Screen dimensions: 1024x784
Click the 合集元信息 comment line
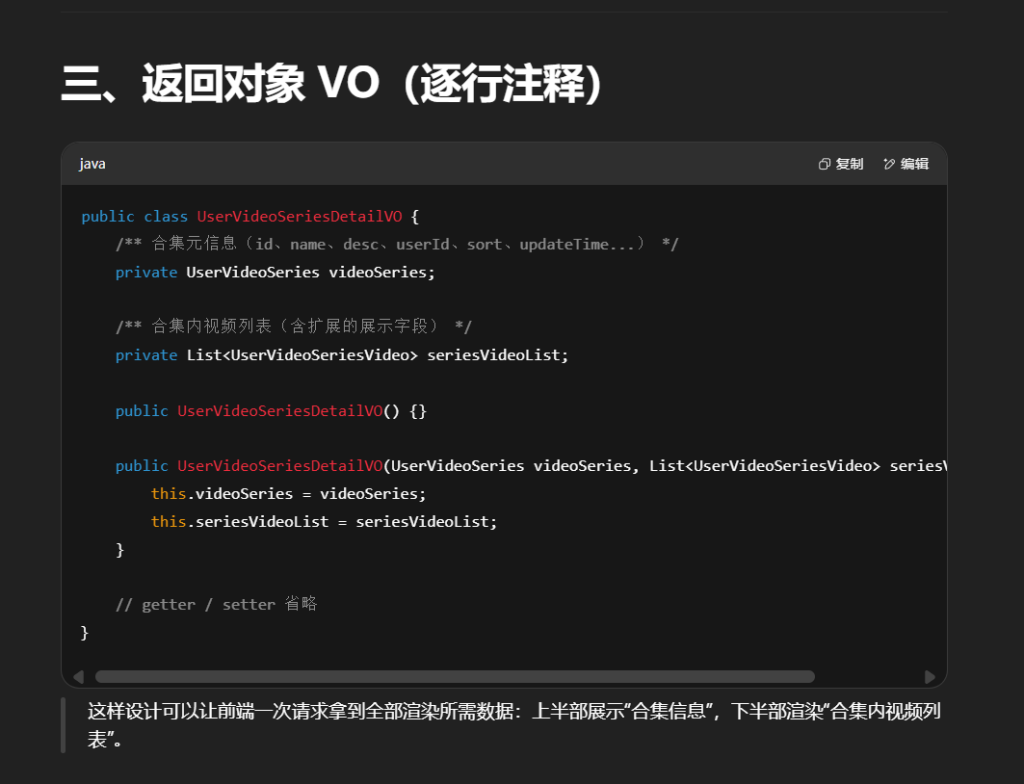tap(396, 244)
